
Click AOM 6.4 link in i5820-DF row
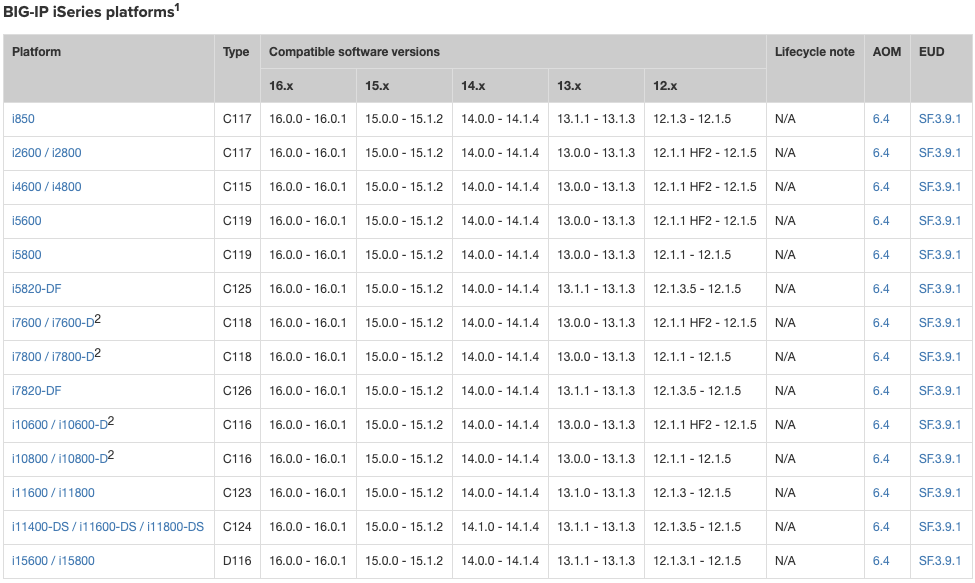coord(881,289)
